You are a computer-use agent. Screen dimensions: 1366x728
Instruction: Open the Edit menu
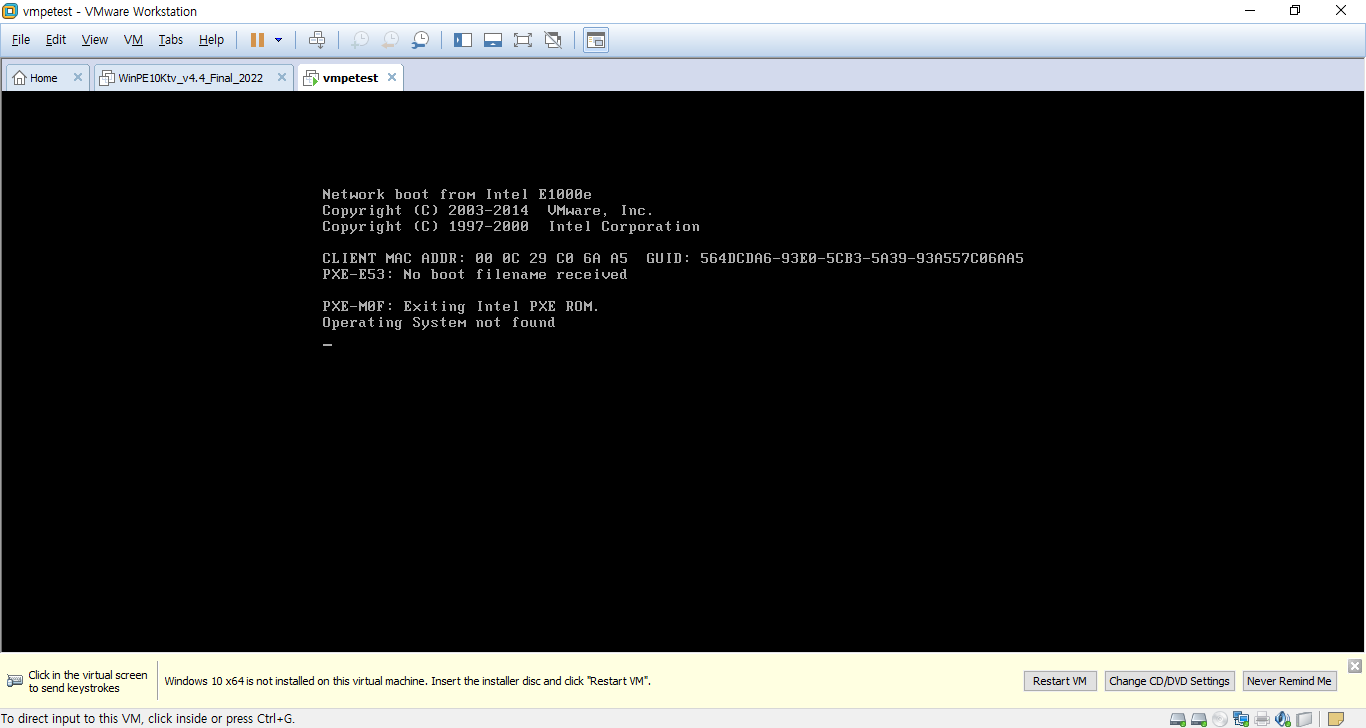pyautogui.click(x=56, y=40)
